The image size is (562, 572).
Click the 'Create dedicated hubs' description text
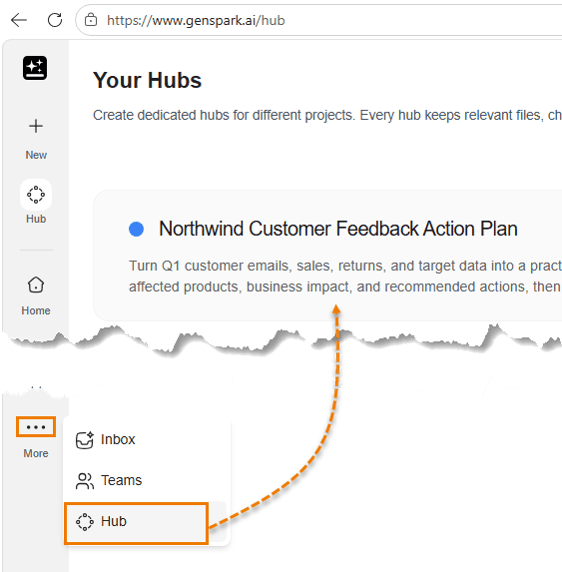[327, 115]
